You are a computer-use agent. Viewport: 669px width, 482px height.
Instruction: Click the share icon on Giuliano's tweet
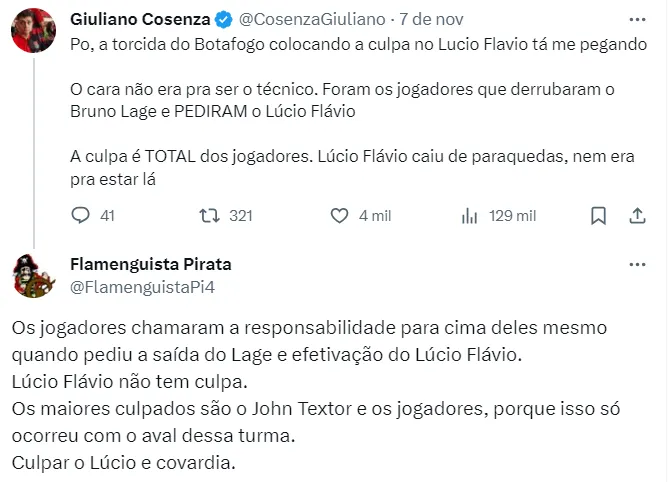[637, 215]
